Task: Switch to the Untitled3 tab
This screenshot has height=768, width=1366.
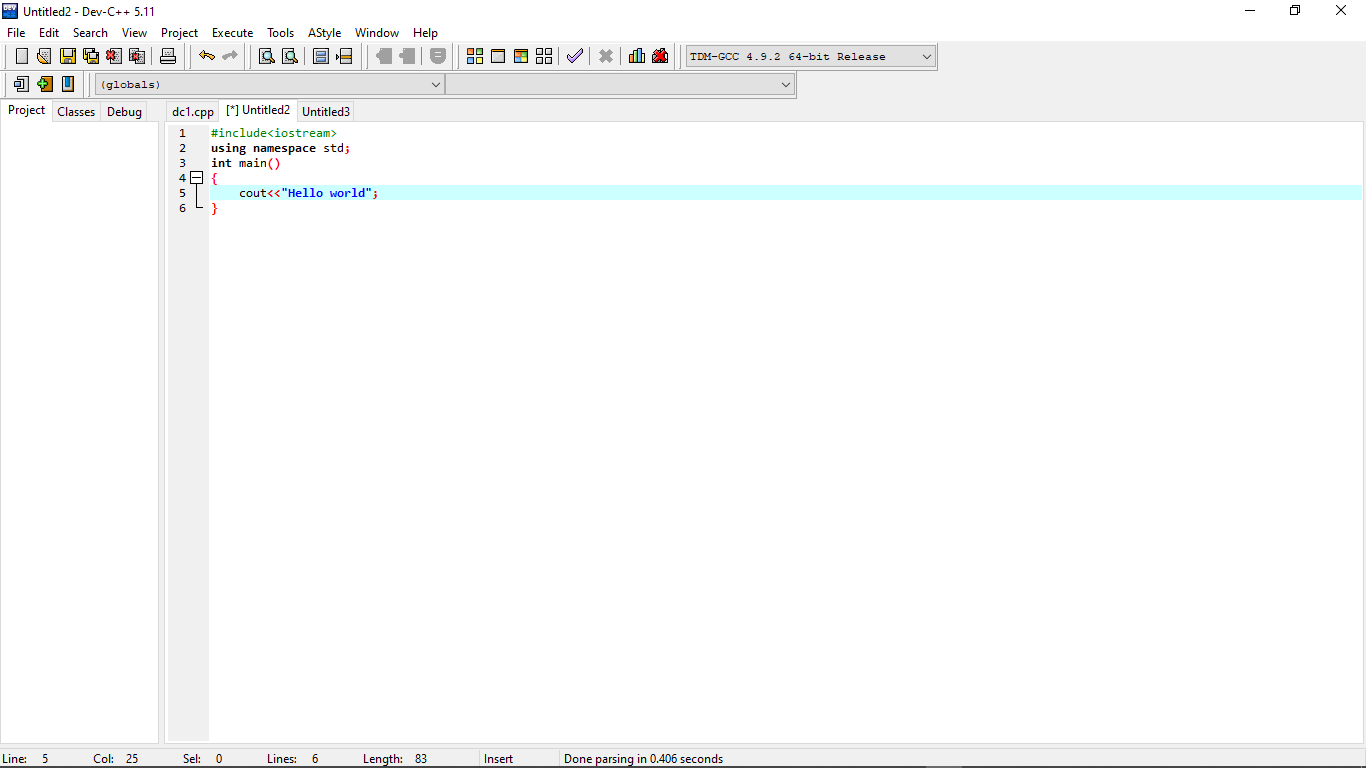Action: pyautogui.click(x=325, y=111)
